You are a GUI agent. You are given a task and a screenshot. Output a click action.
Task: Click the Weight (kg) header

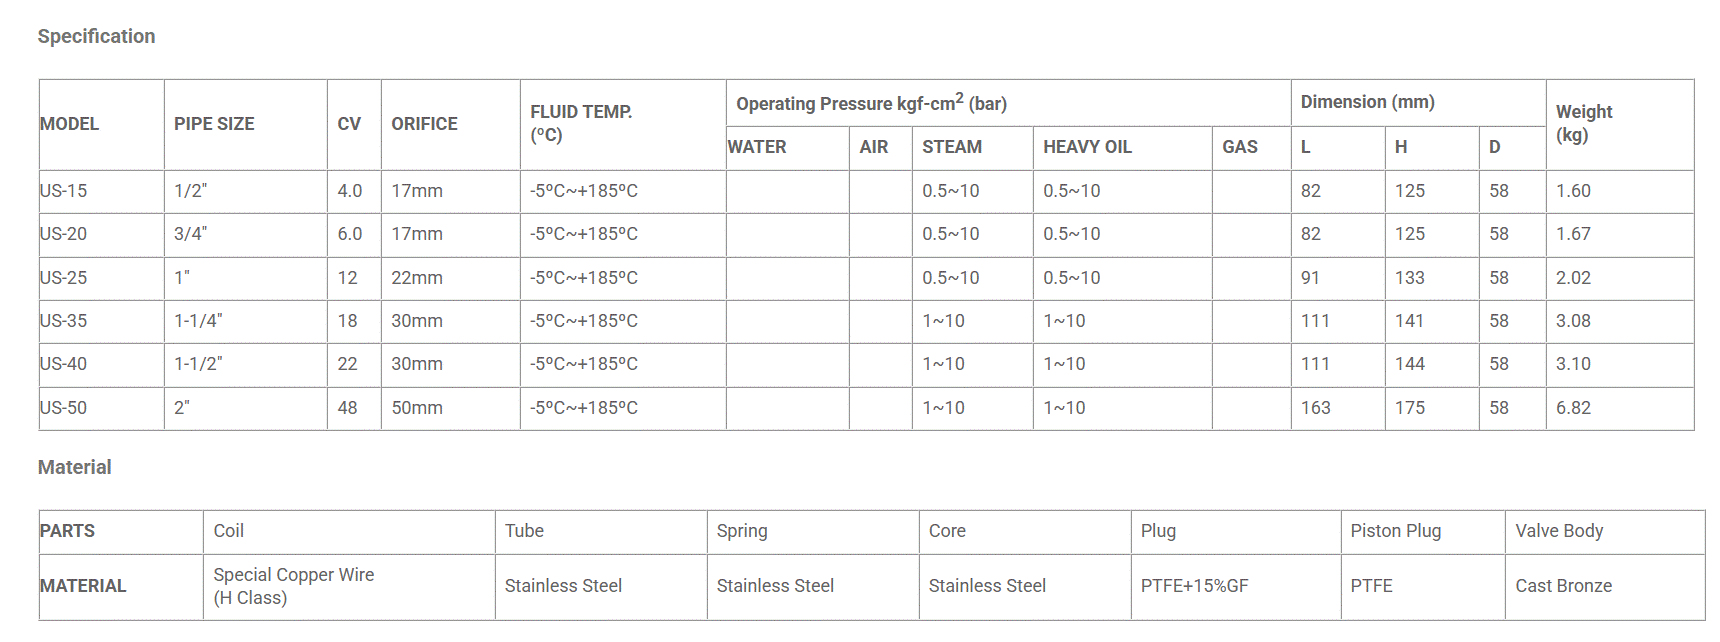click(x=1584, y=123)
